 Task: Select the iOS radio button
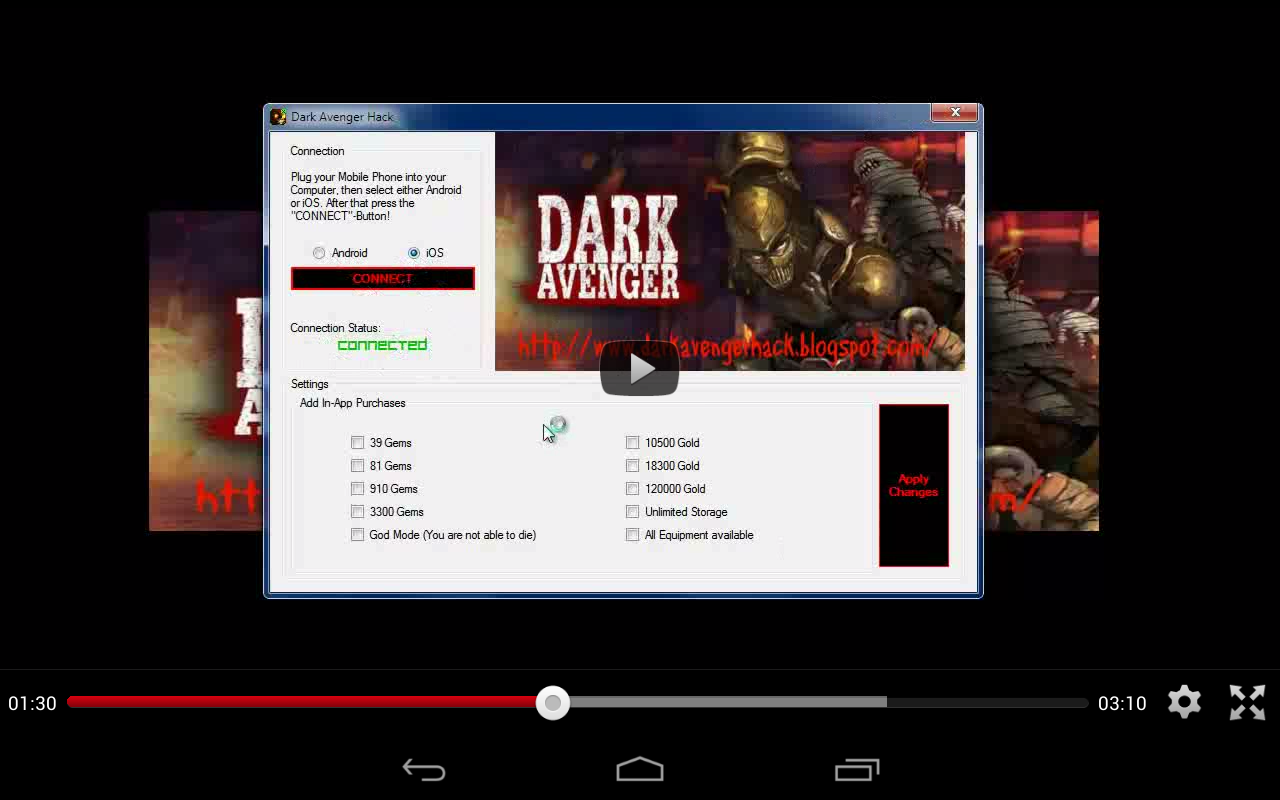(414, 253)
